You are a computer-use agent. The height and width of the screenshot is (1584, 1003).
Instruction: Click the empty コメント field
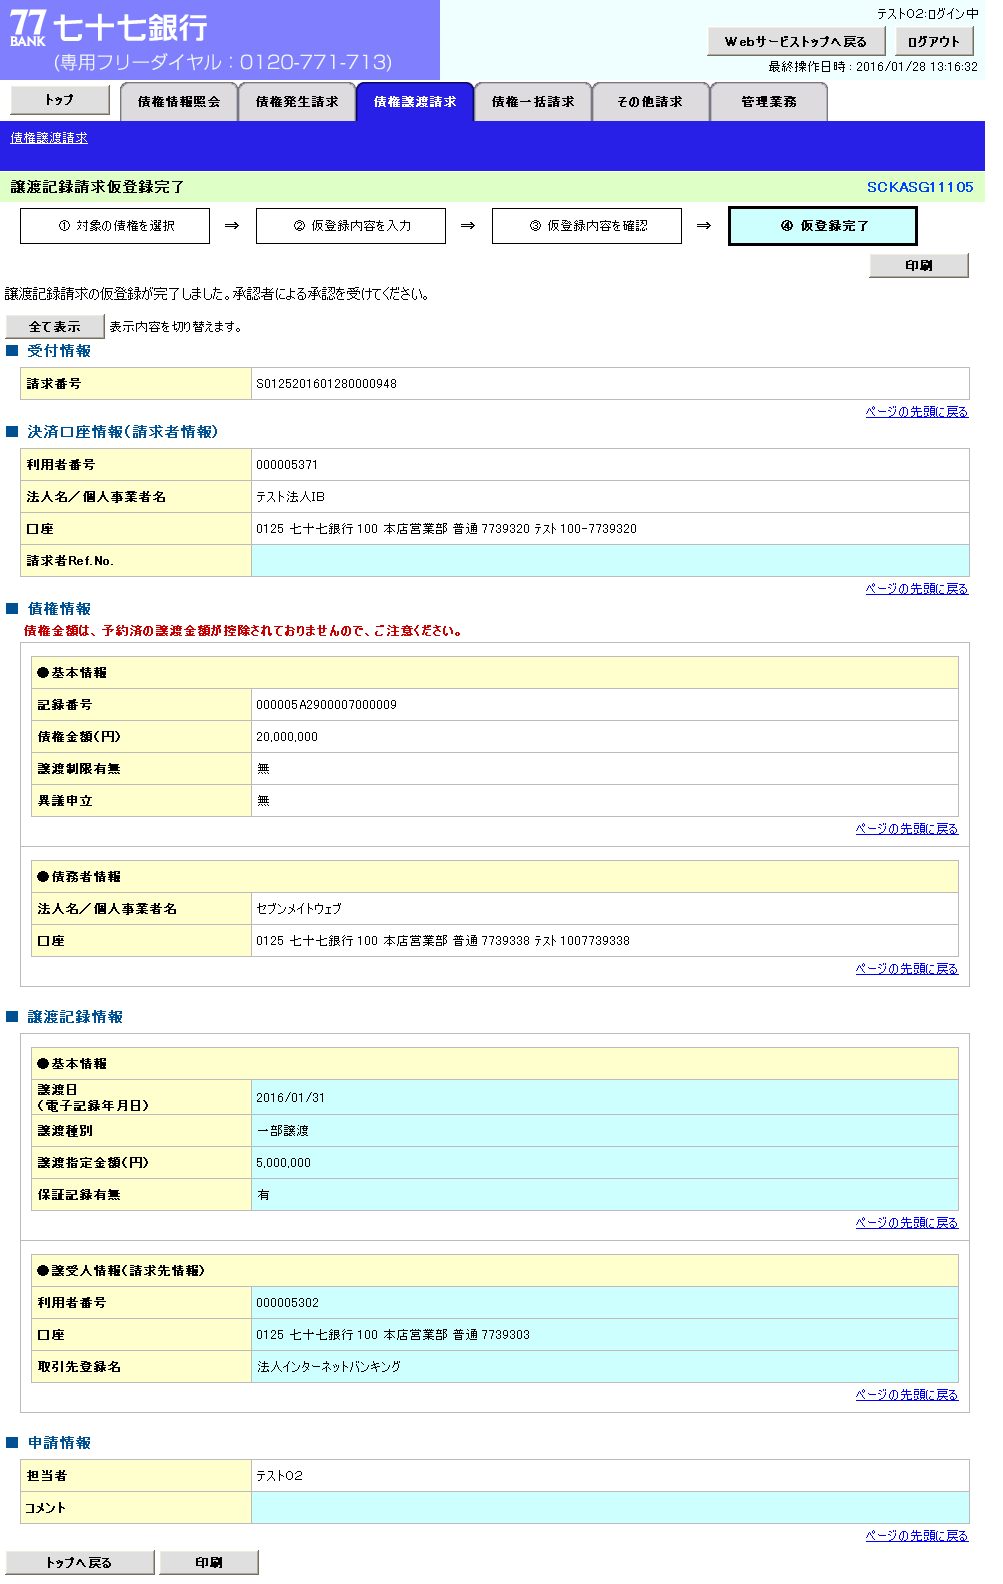tap(610, 1508)
